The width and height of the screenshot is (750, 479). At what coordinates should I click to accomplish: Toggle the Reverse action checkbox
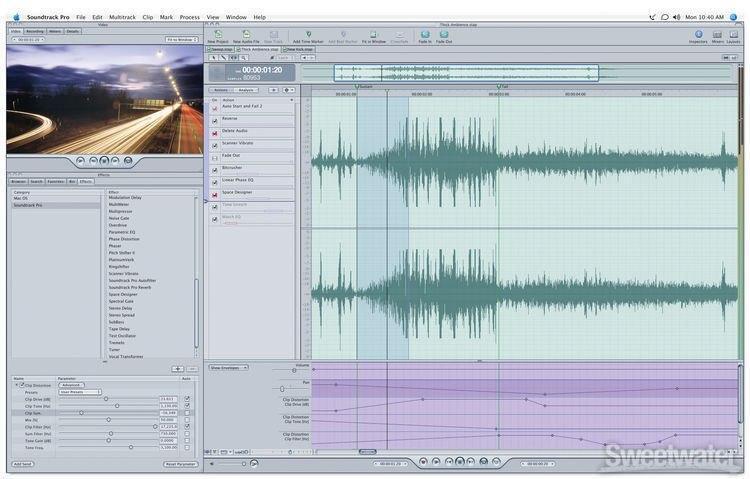[214, 121]
